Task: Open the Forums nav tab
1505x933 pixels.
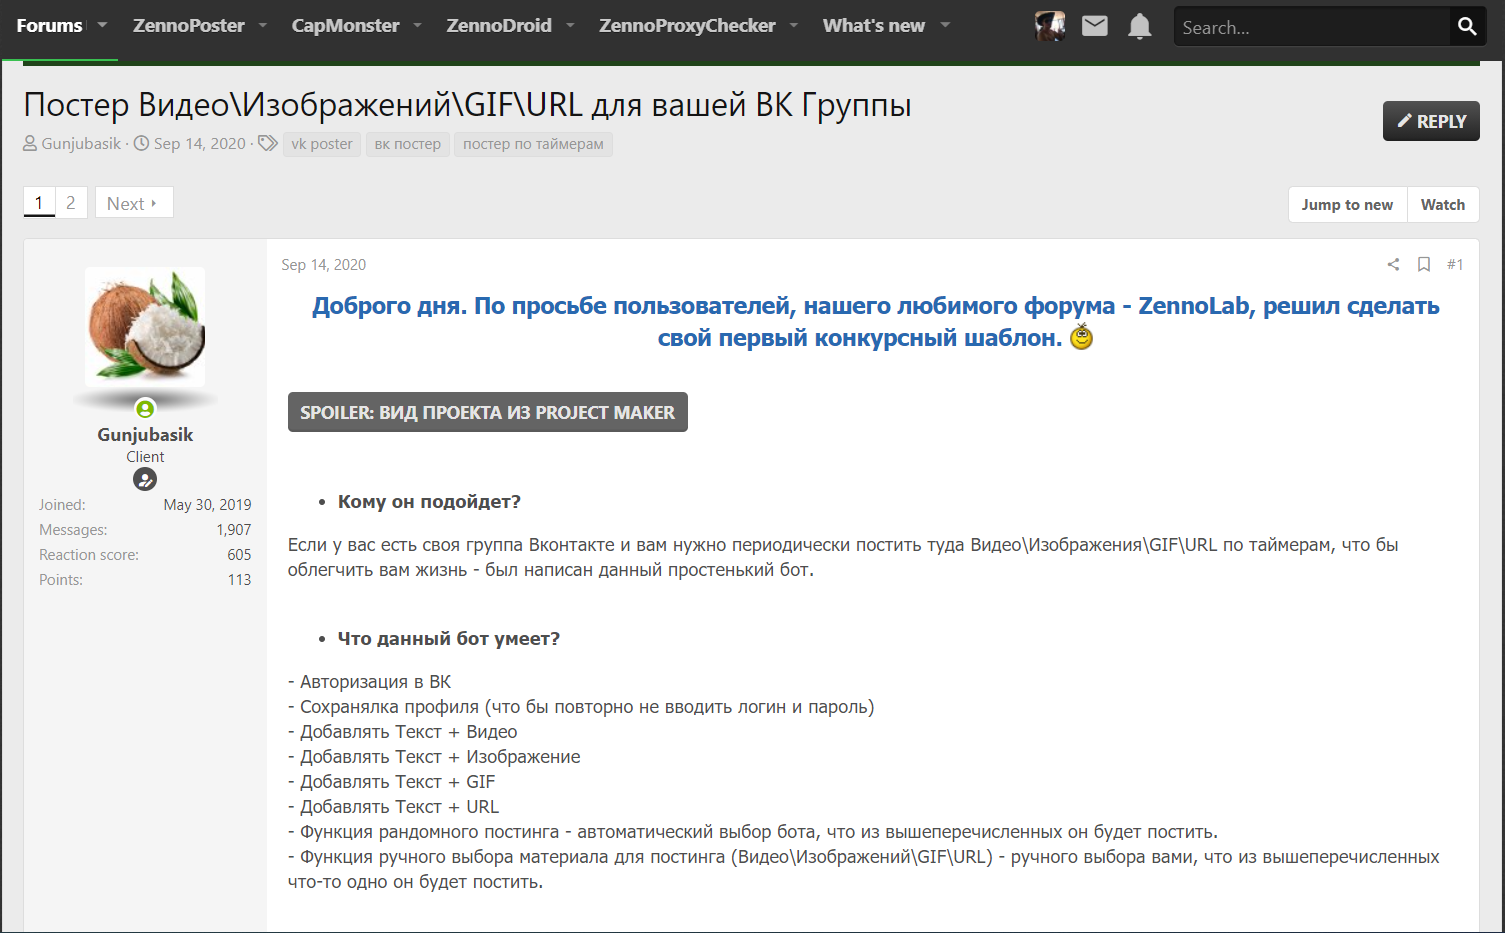Action: click(49, 26)
